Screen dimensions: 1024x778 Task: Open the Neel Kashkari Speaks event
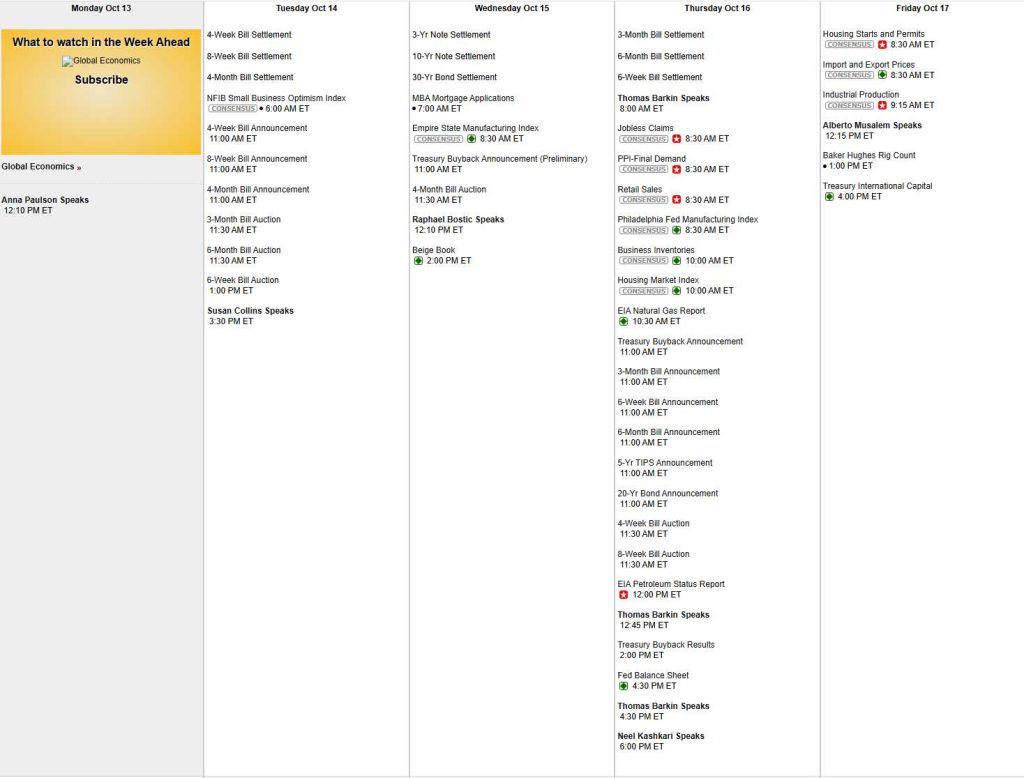pyautogui.click(x=660, y=736)
